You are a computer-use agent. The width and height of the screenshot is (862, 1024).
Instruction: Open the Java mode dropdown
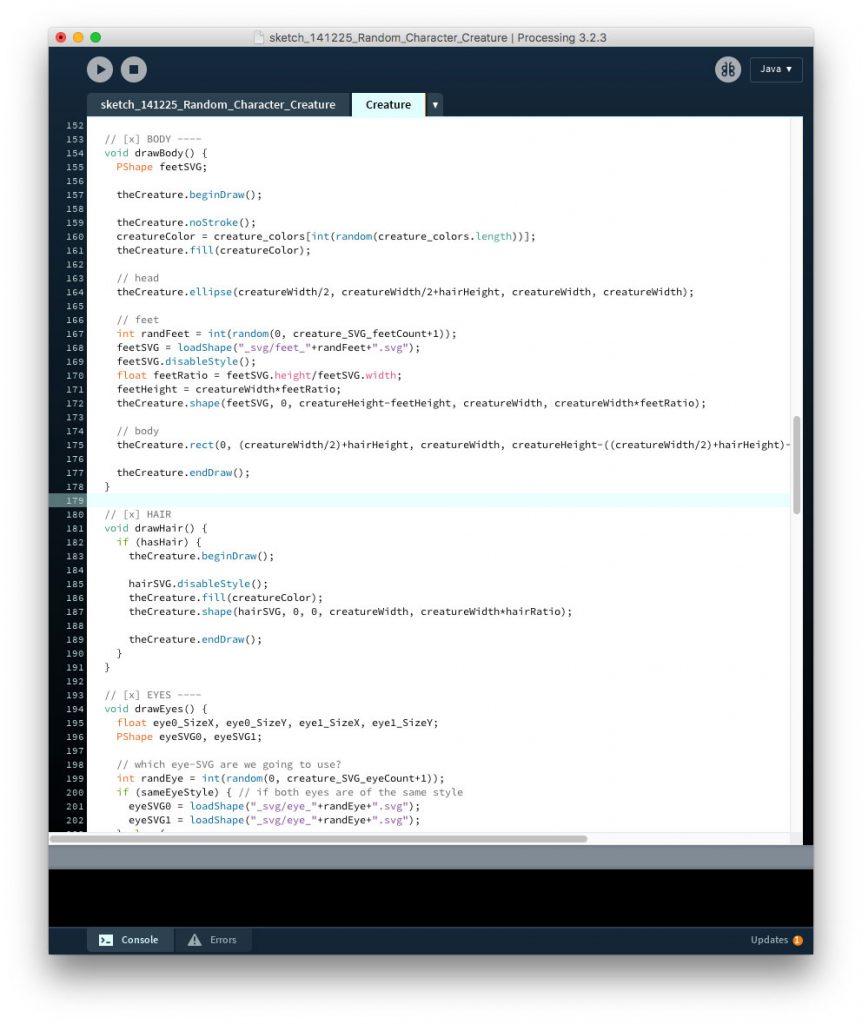pyautogui.click(x=775, y=69)
